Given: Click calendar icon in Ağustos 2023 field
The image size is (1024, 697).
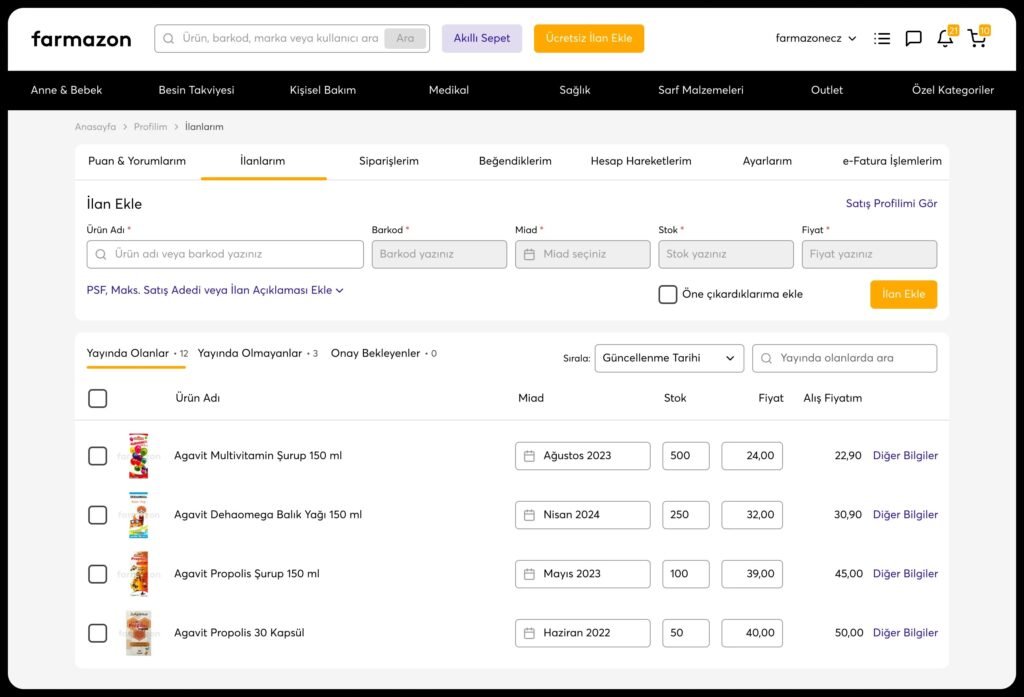Looking at the screenshot, I should tap(530, 456).
